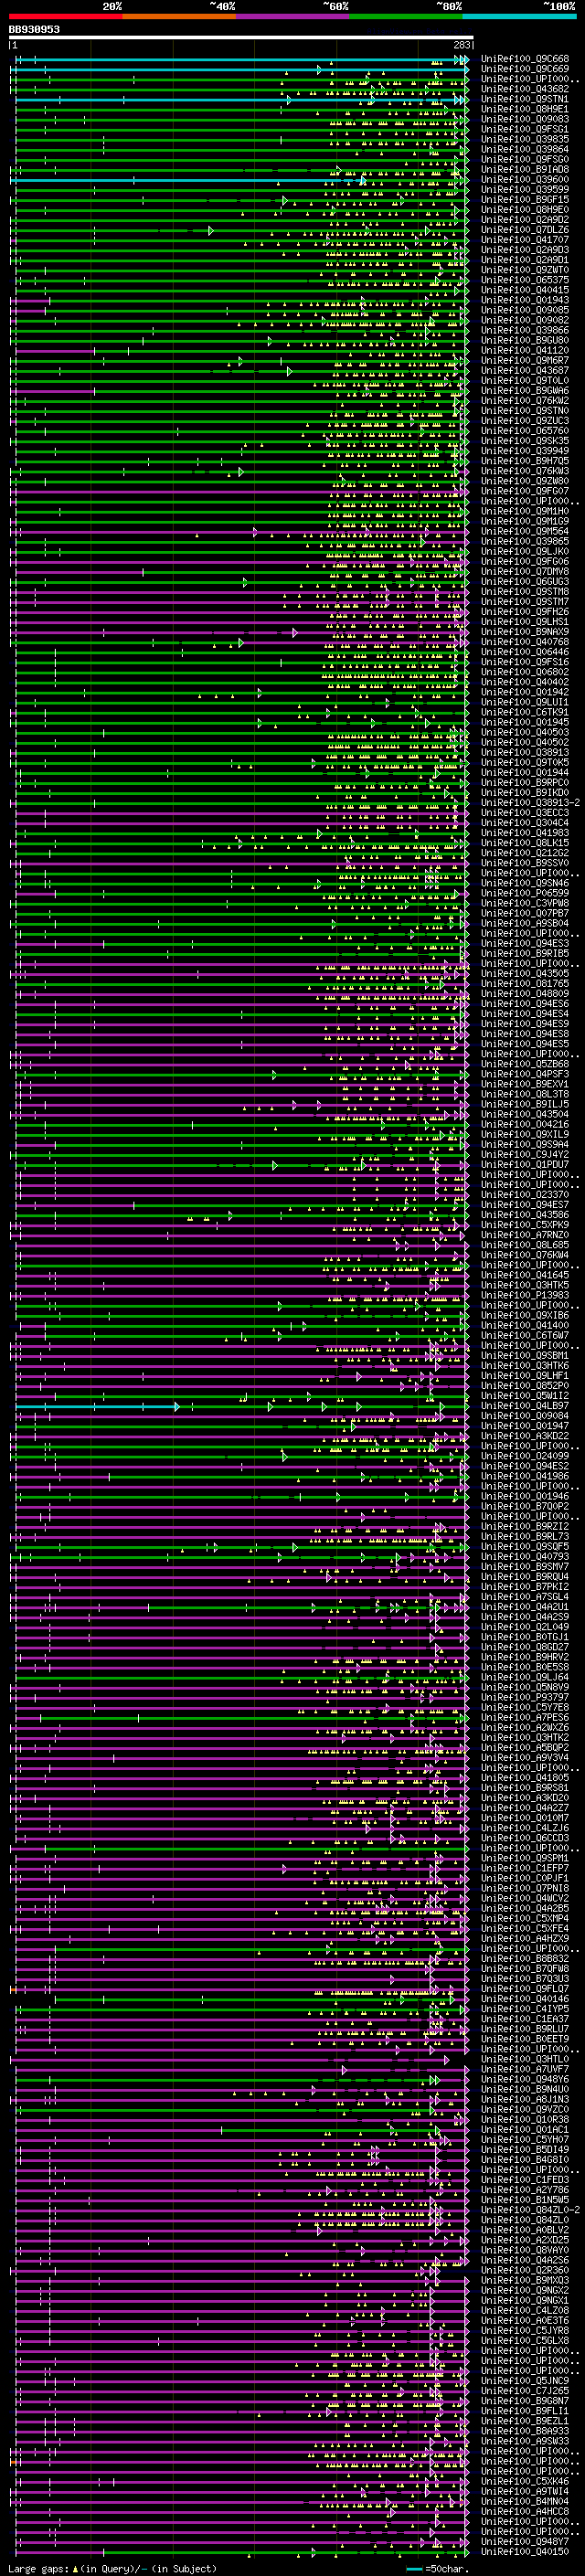Select hit UniRef100_B9EXV1
This screenshot has height=2576, width=585.
click(525, 1084)
